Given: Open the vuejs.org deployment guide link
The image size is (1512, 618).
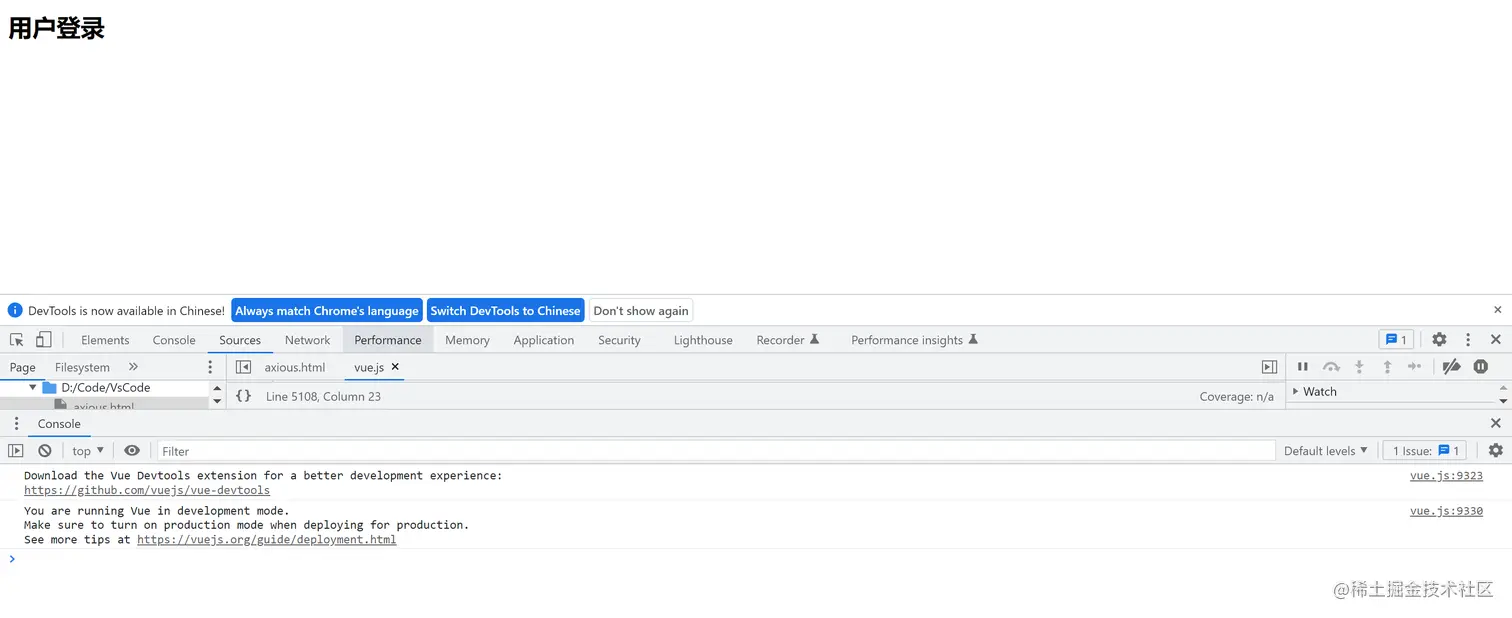Looking at the screenshot, I should tap(266, 540).
